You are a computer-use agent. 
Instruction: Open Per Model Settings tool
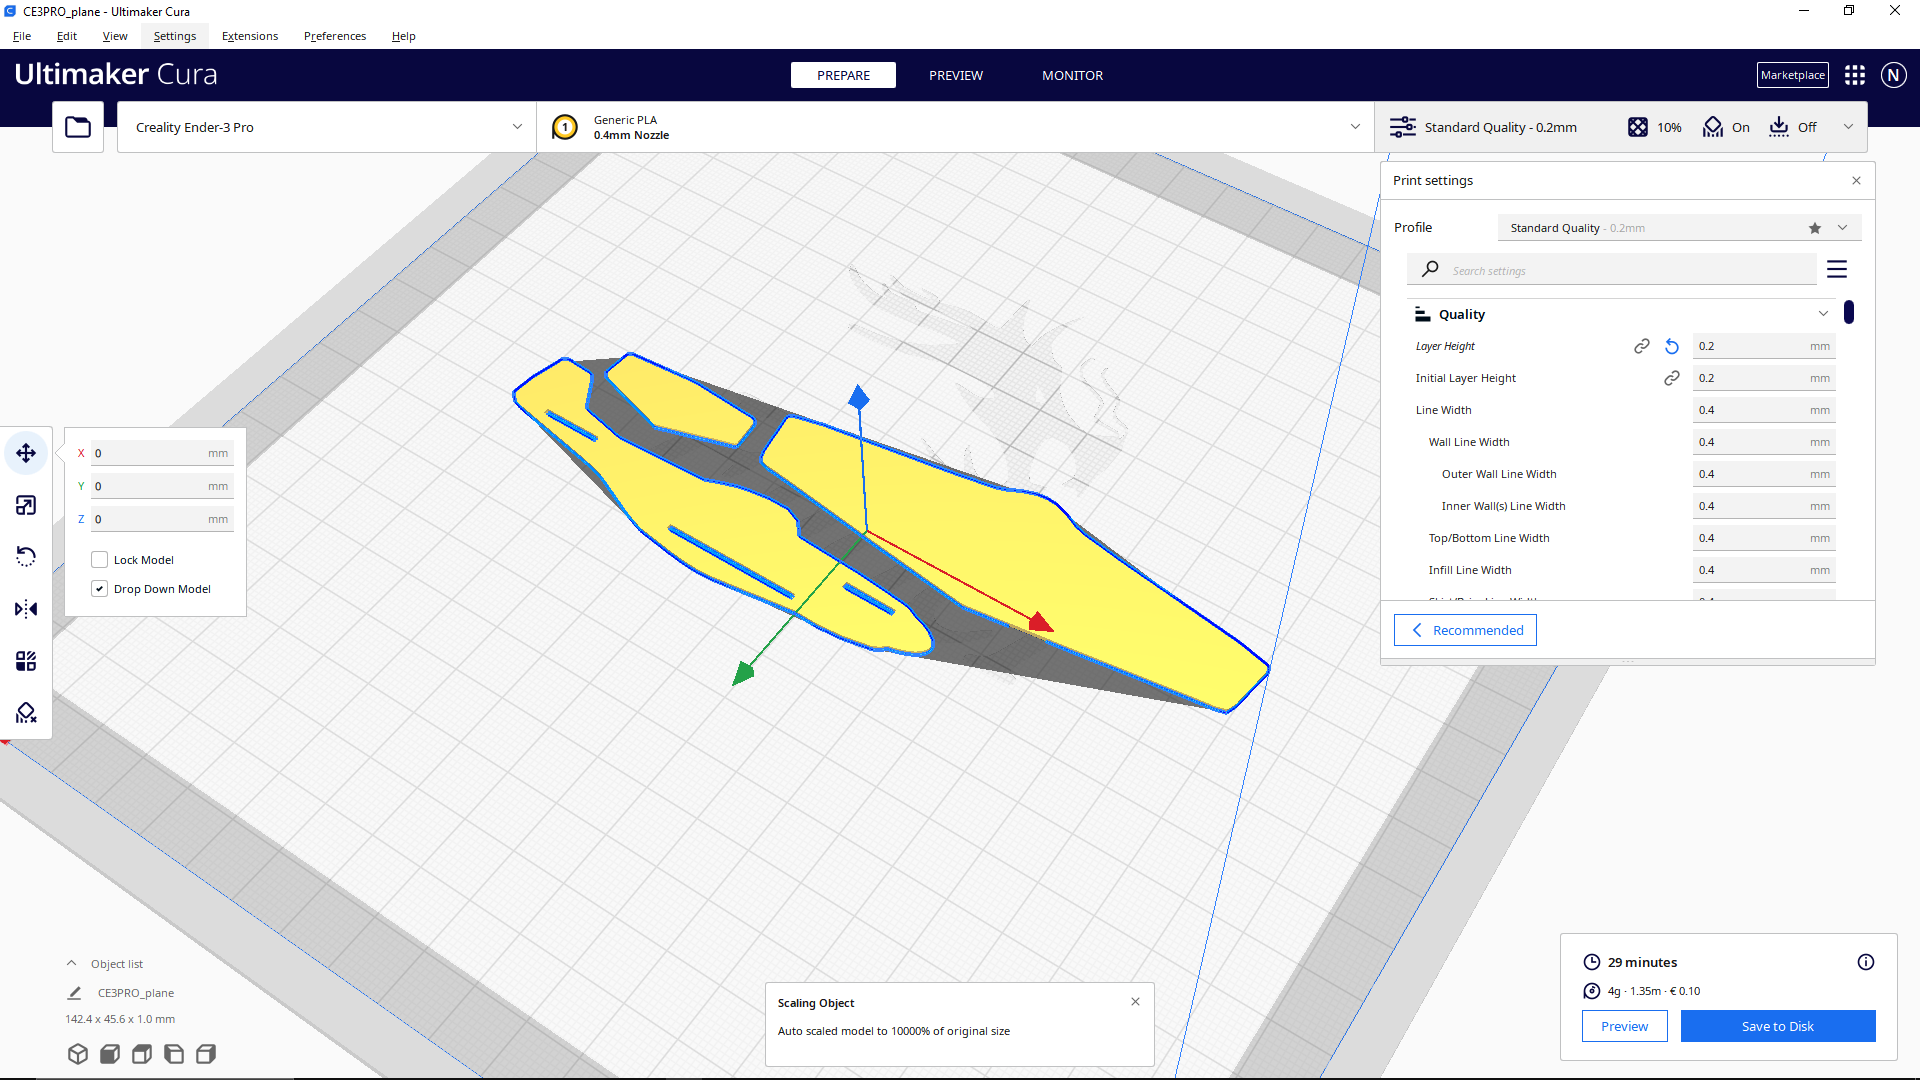coord(26,661)
